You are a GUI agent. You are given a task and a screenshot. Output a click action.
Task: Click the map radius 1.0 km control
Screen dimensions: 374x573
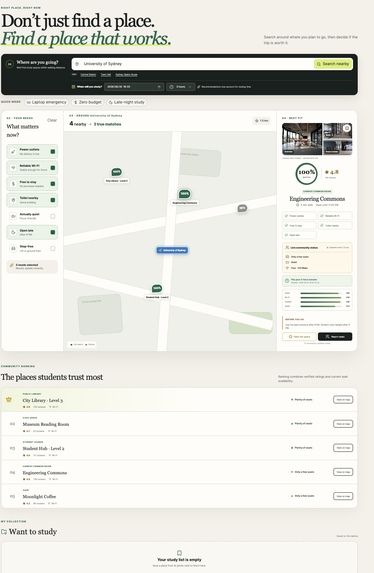click(x=262, y=121)
